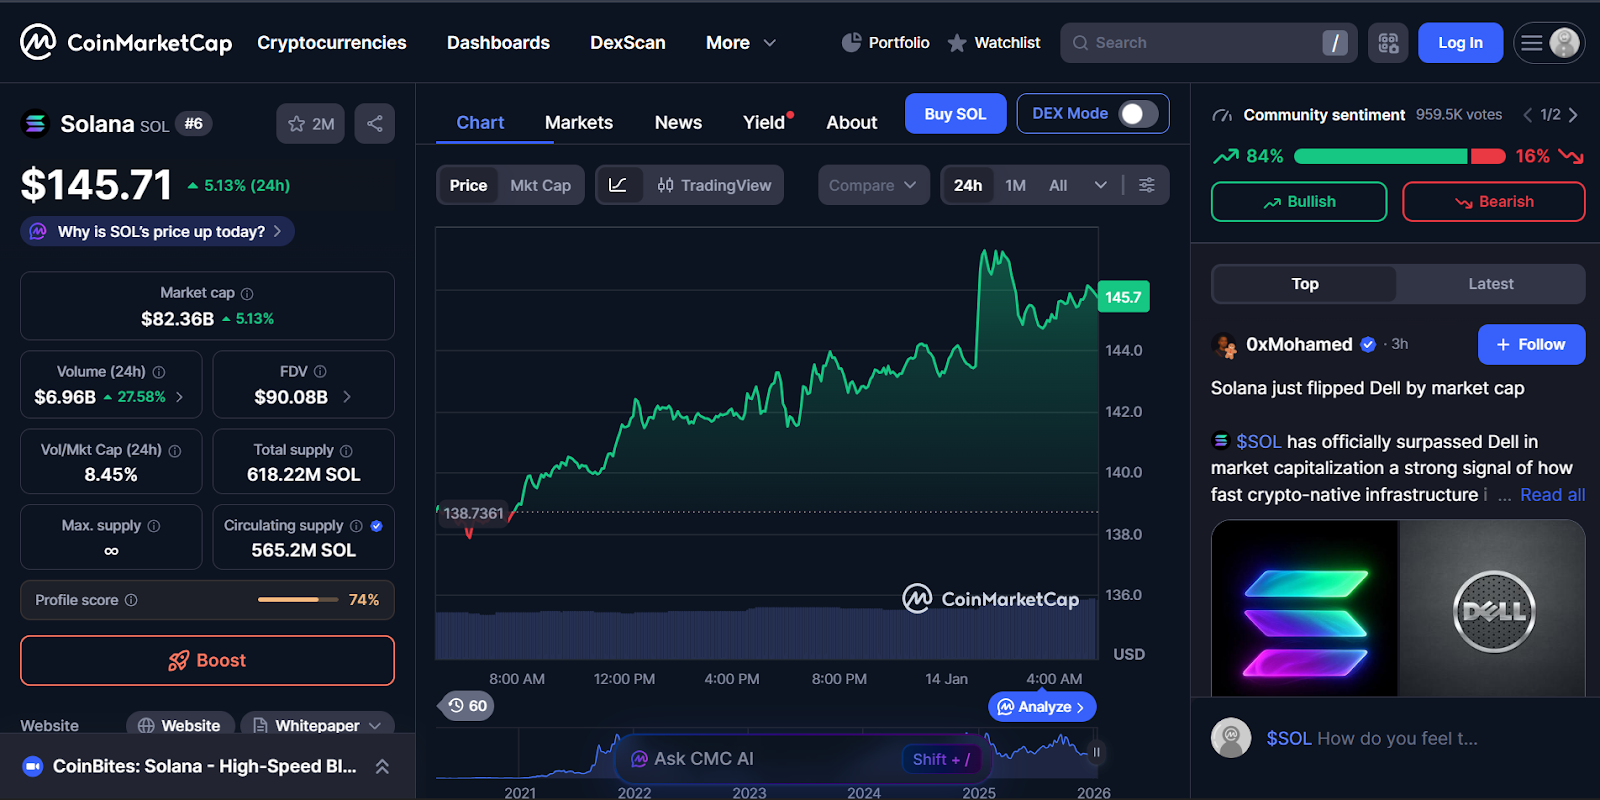1600x800 pixels.
Task: Click the 60 history clock badge
Action: (x=467, y=706)
